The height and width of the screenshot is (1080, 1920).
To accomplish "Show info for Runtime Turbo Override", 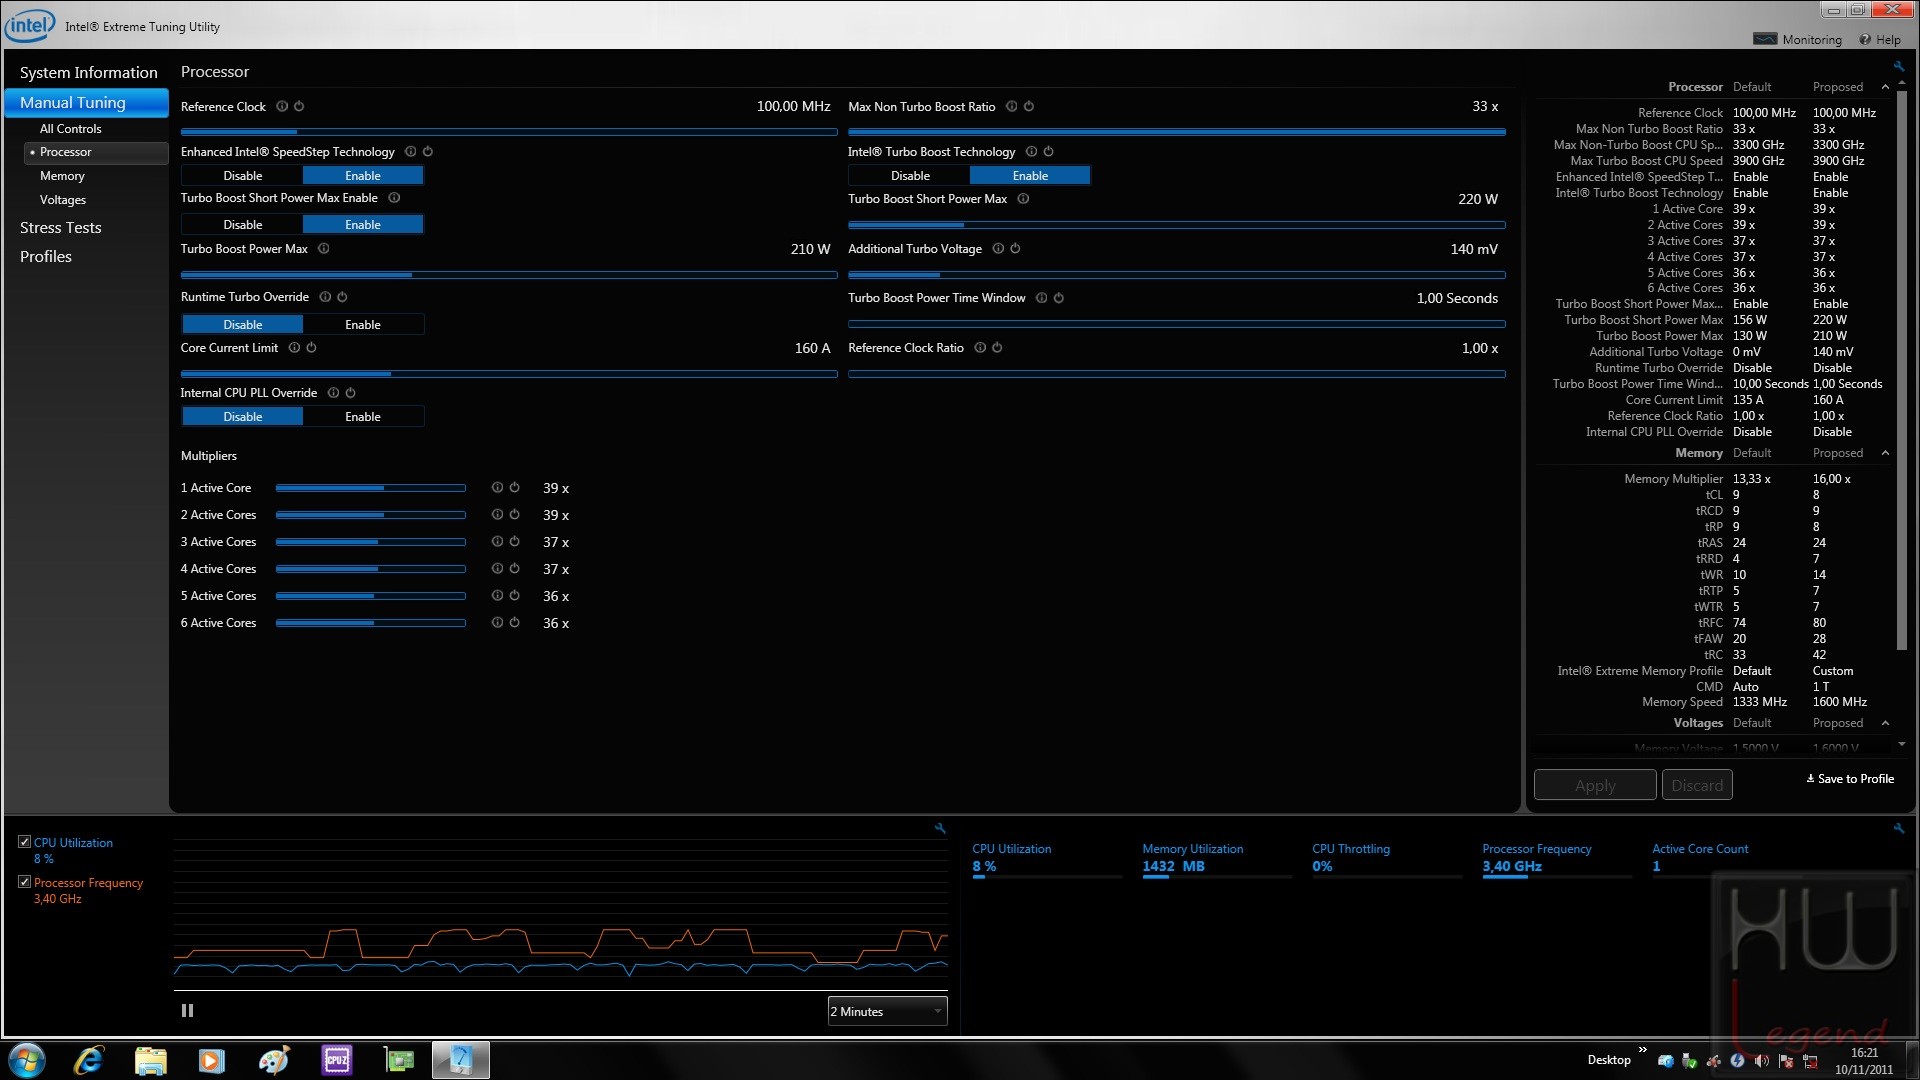I will tap(325, 297).
